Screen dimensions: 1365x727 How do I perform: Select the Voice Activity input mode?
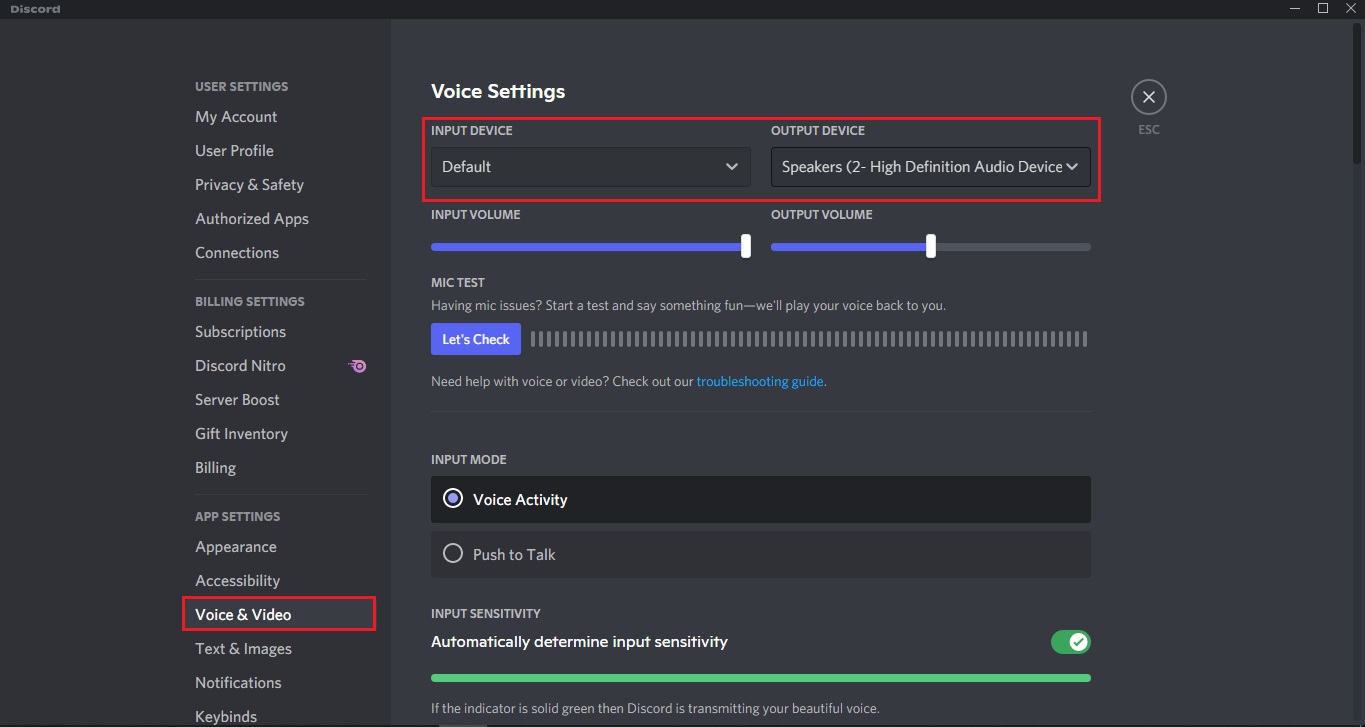tap(761, 499)
